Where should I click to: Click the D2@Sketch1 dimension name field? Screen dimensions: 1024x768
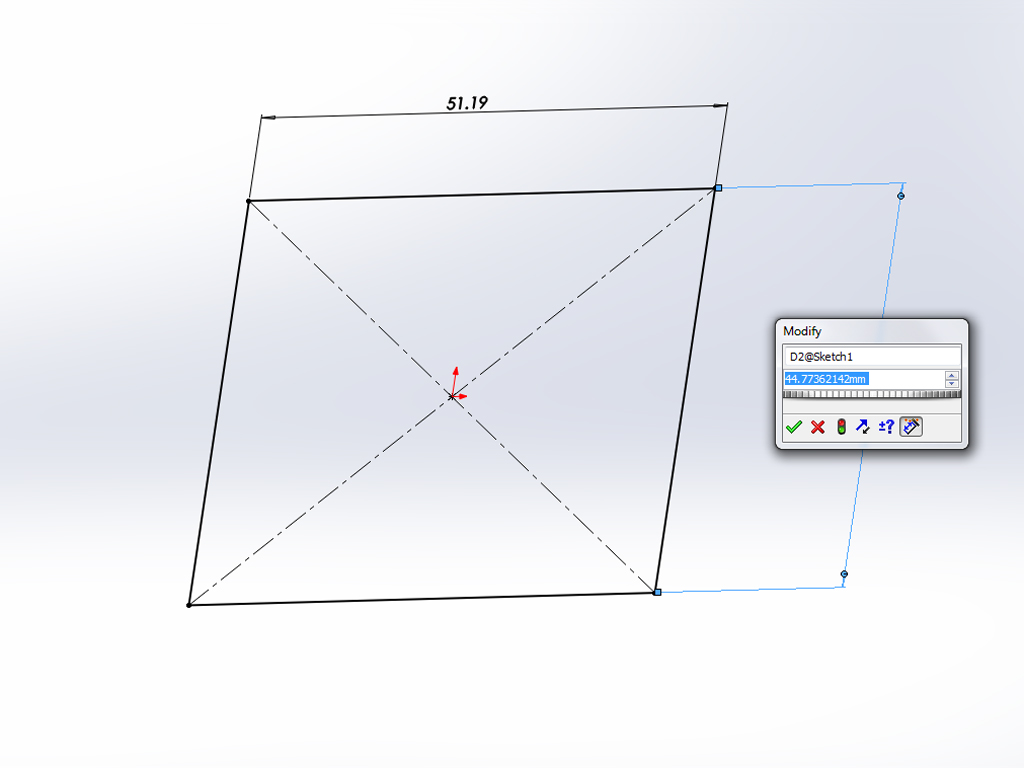click(872, 357)
